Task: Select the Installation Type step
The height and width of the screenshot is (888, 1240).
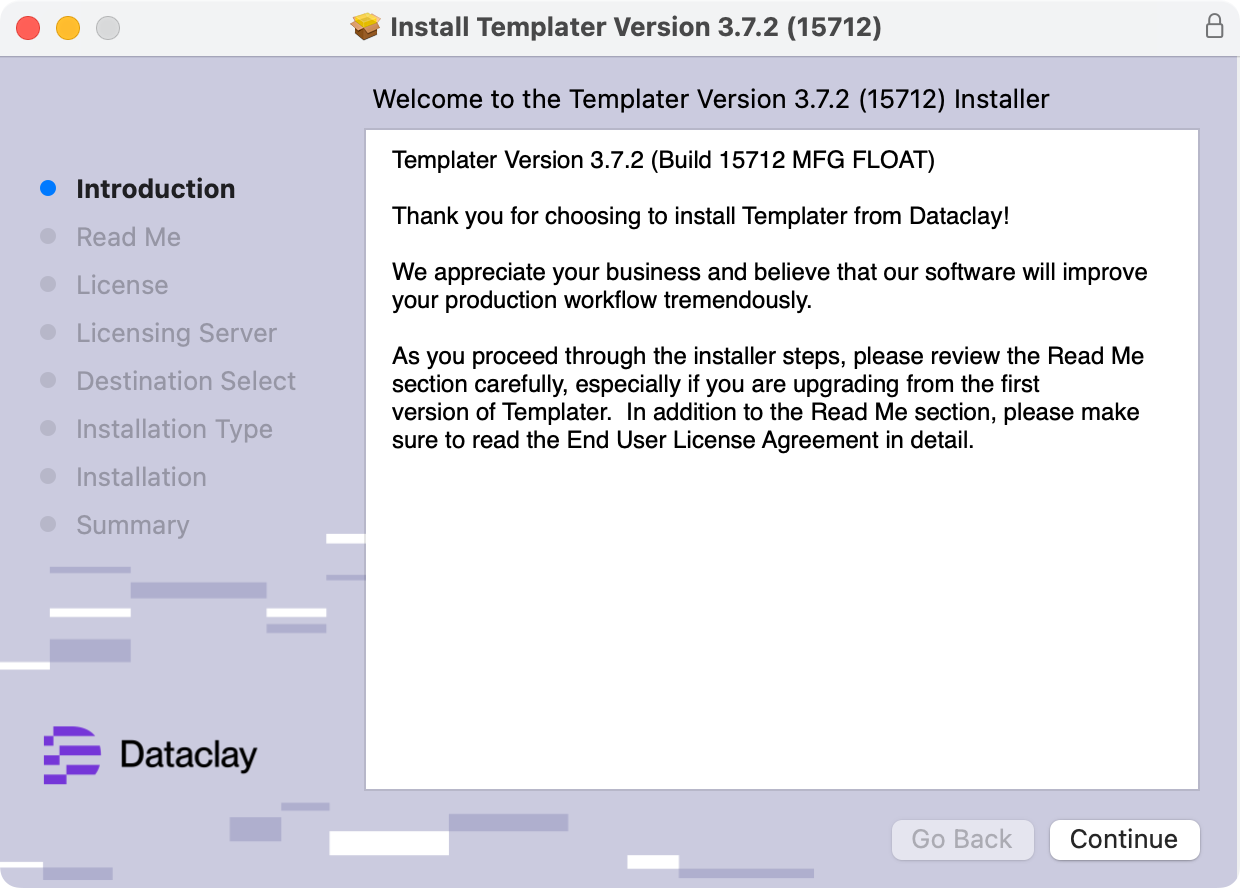Action: (x=174, y=429)
